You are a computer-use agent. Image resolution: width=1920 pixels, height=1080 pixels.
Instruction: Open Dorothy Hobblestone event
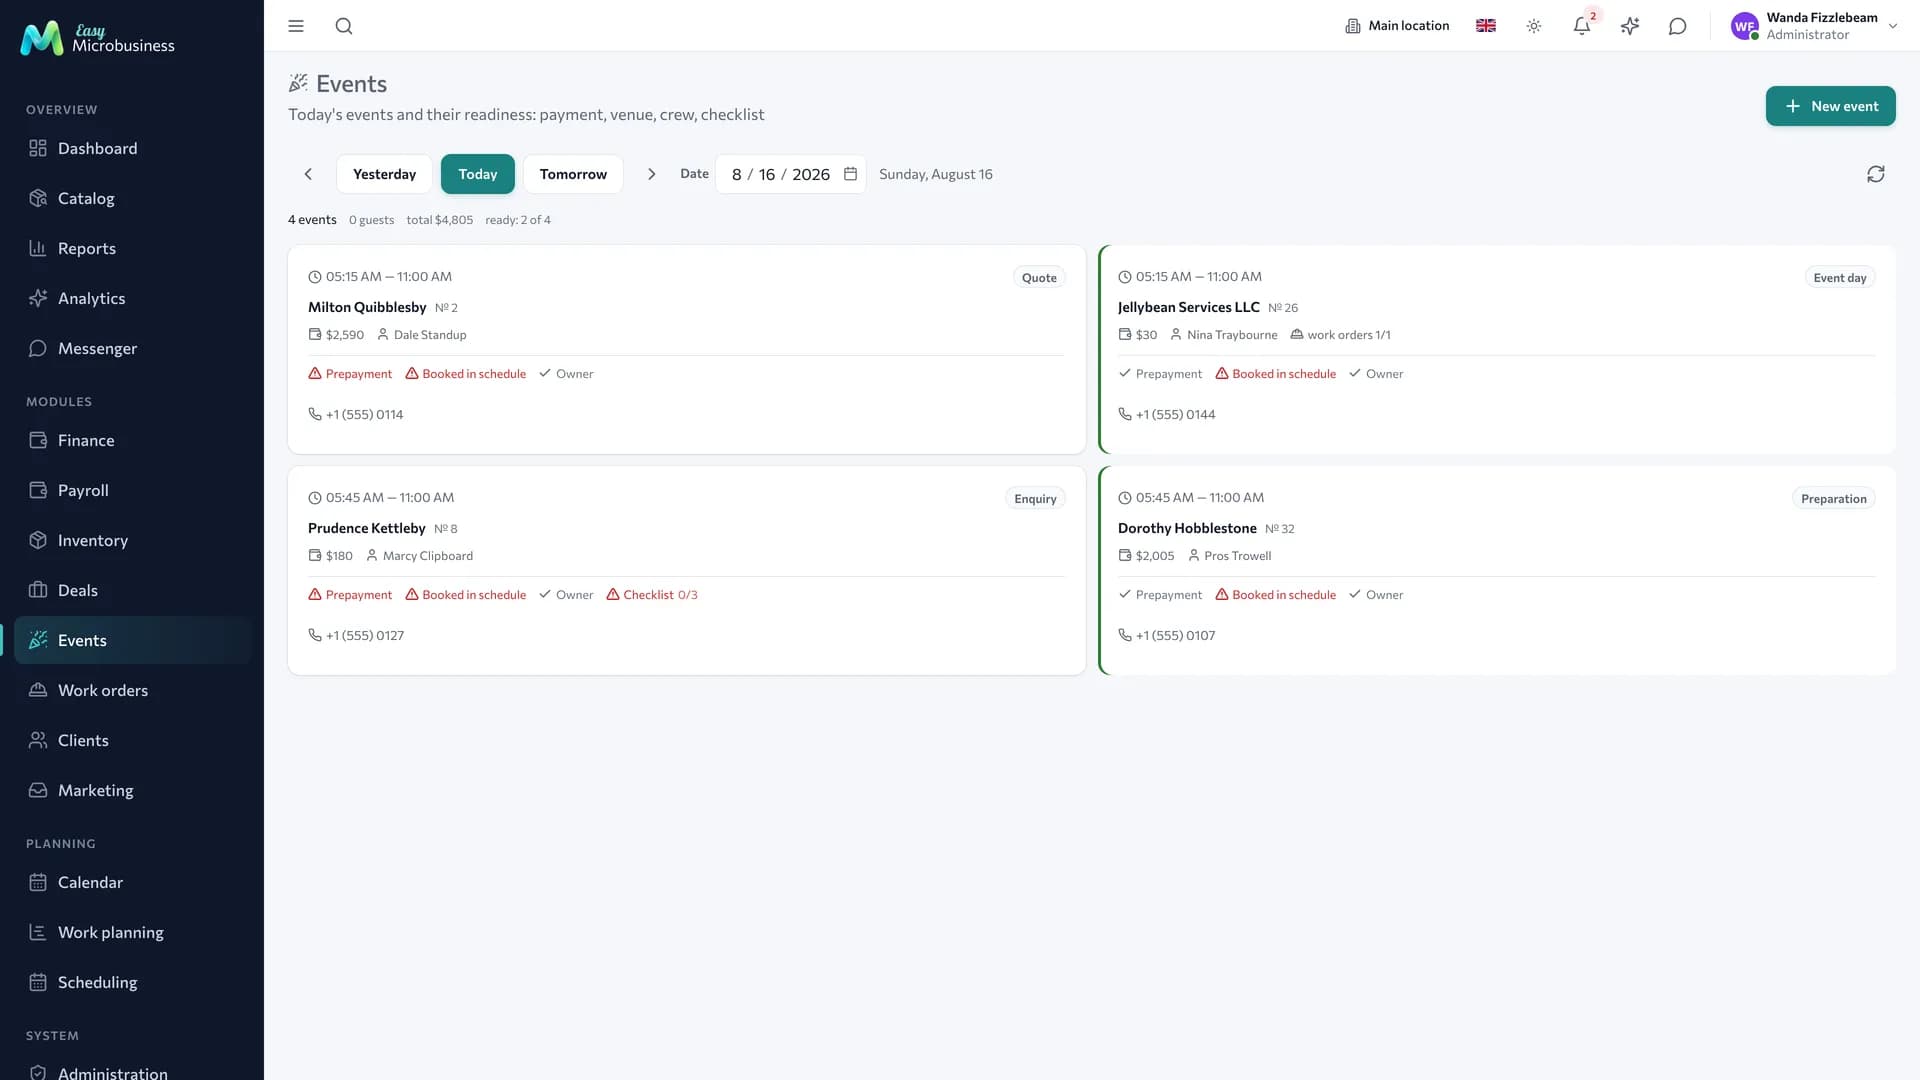(1497, 570)
